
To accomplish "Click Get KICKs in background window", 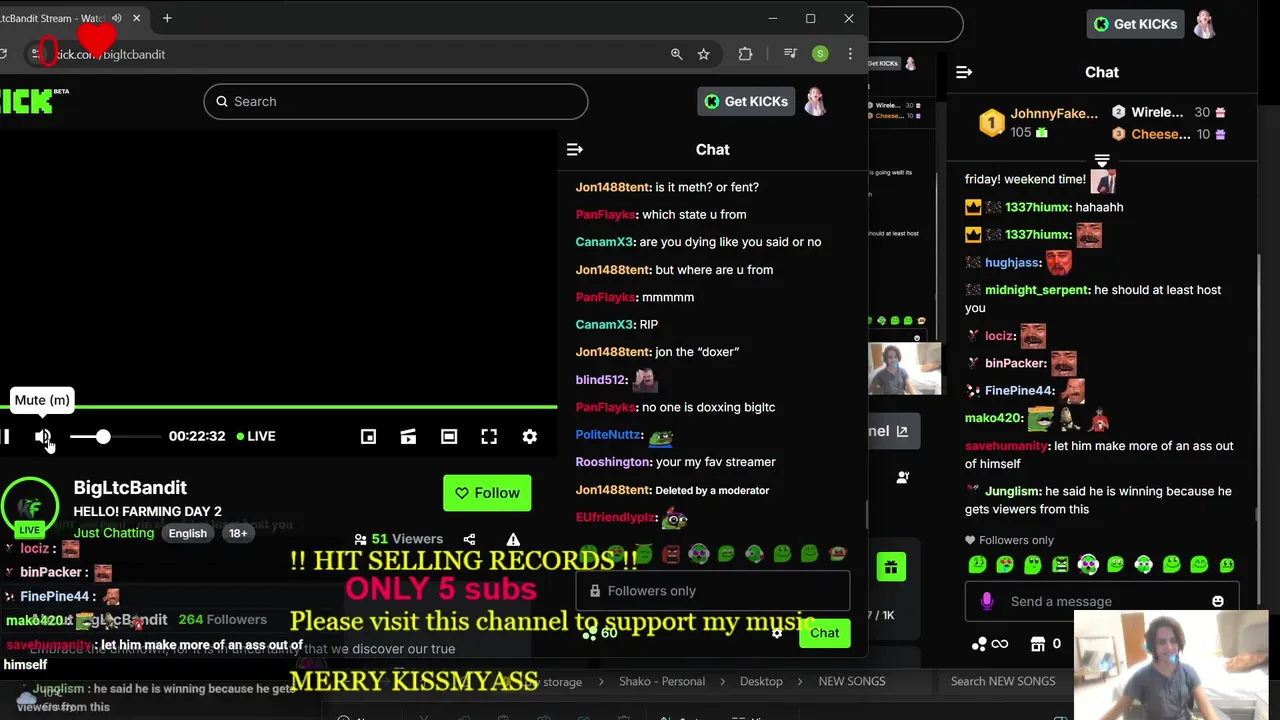I will coord(1136,24).
